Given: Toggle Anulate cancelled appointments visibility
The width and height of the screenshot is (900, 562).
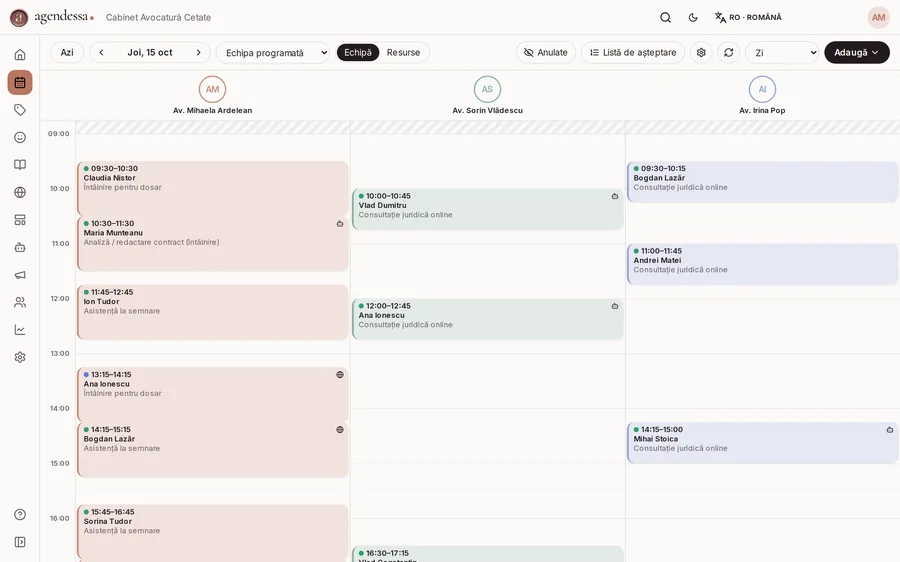Looking at the screenshot, I should tap(546, 52).
